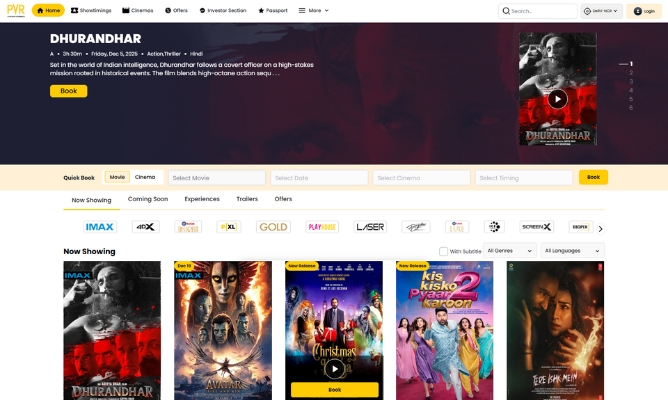The width and height of the screenshot is (668, 400).
Task: Pick the Playhouse format logo
Action: pos(322,227)
